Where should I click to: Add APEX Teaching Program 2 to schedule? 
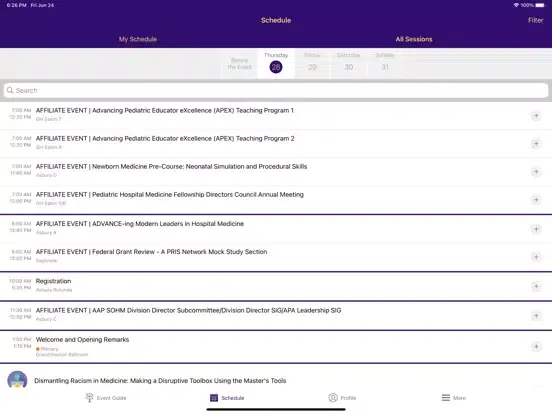(536, 144)
